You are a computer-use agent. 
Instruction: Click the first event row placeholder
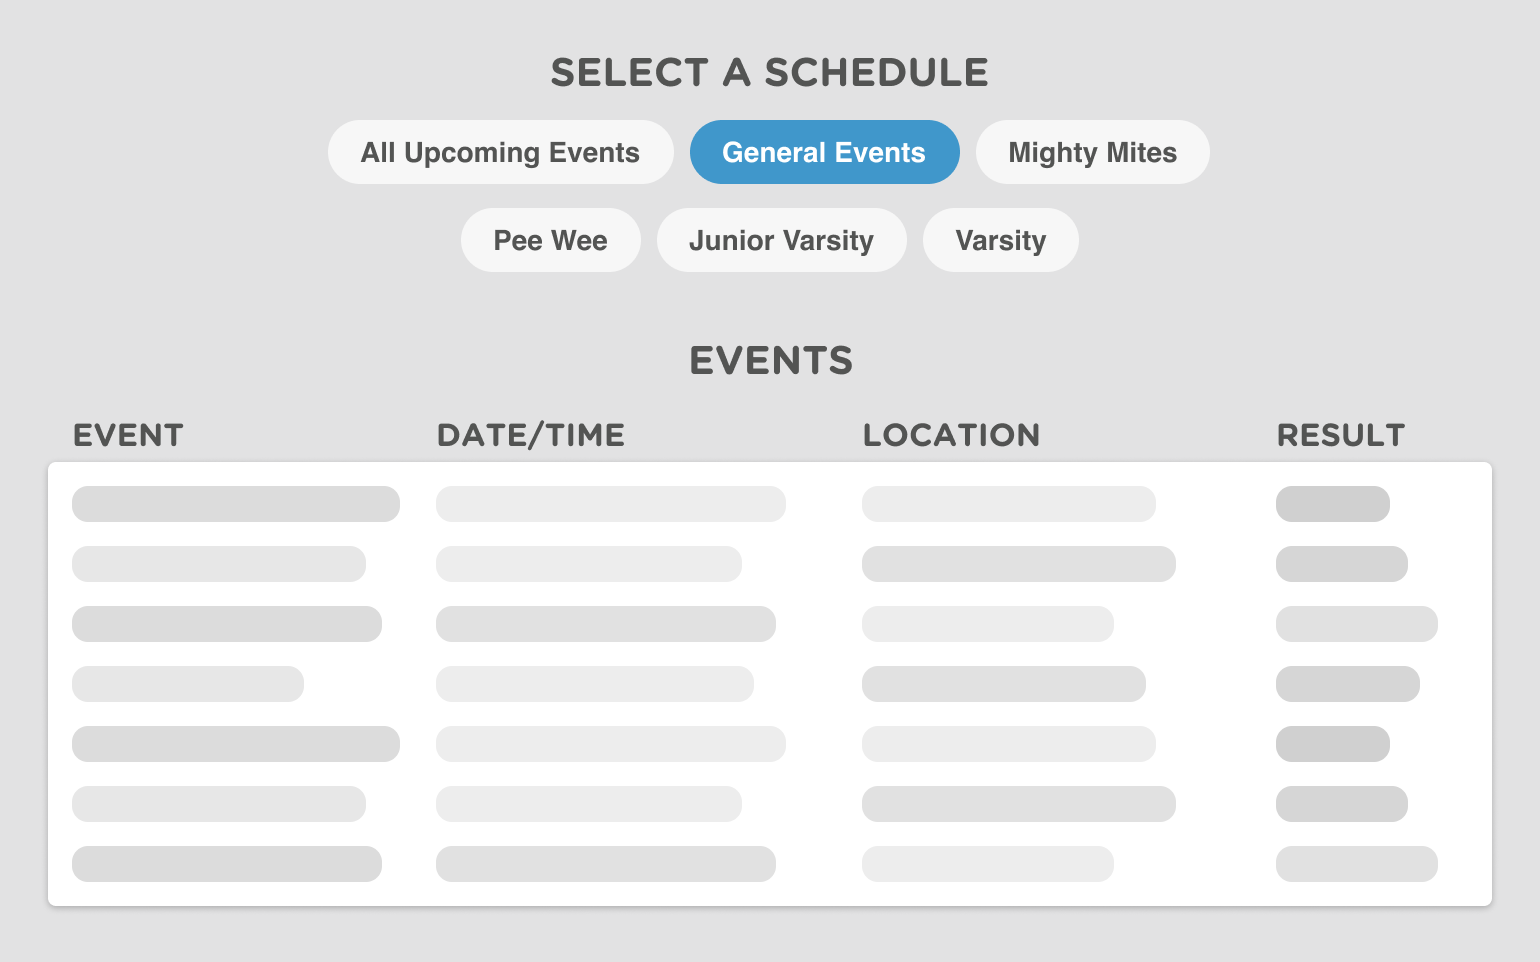pyautogui.click(x=235, y=504)
